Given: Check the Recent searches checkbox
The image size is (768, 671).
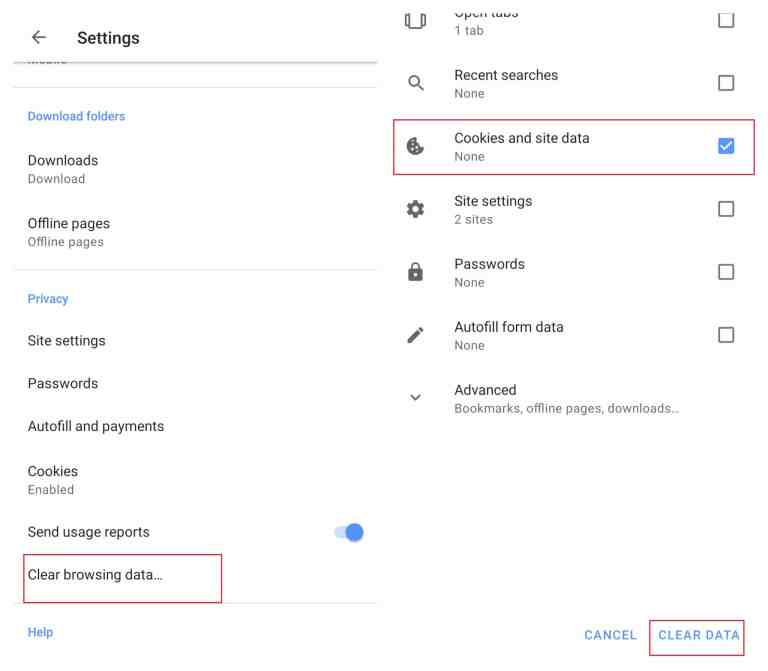Looking at the screenshot, I should pyautogui.click(x=726, y=83).
